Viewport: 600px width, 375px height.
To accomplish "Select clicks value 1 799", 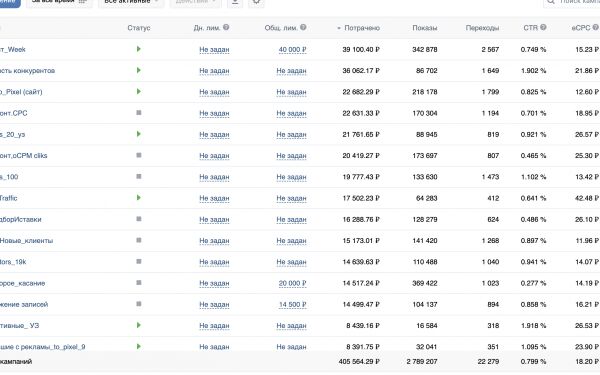I will click(490, 92).
